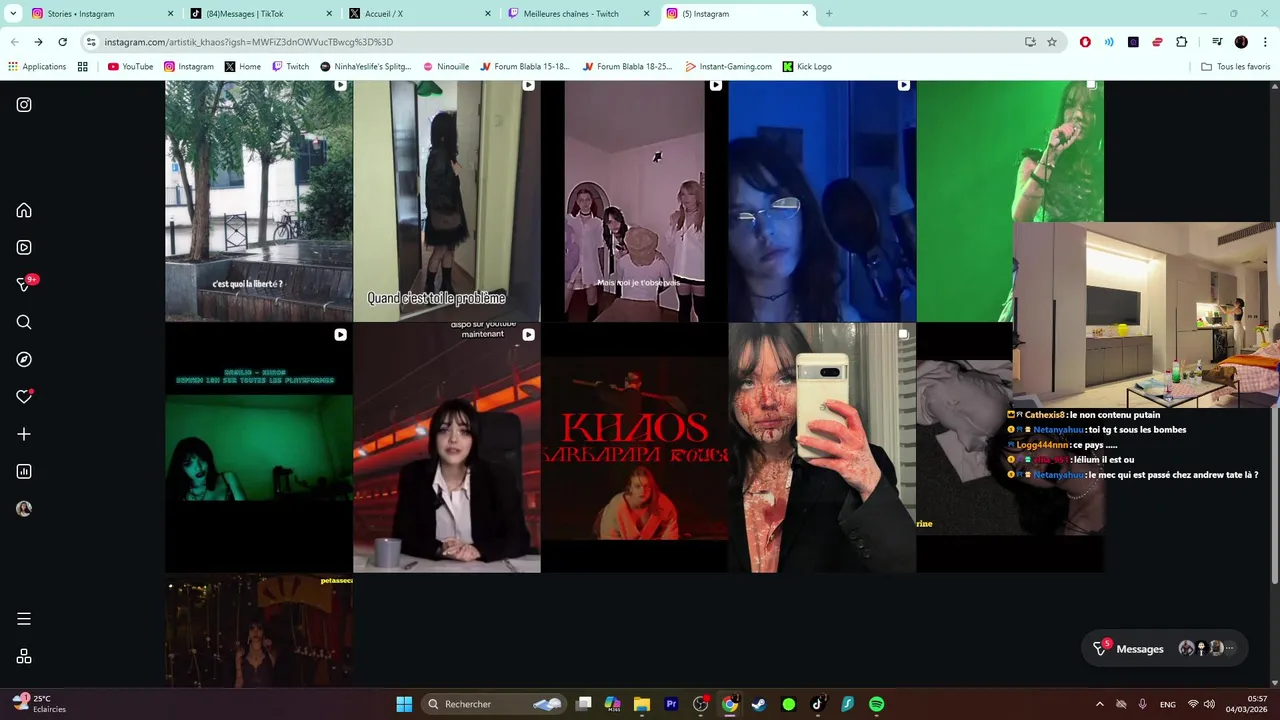Go back to previous page
This screenshot has width=1280, height=720.
[x=14, y=42]
